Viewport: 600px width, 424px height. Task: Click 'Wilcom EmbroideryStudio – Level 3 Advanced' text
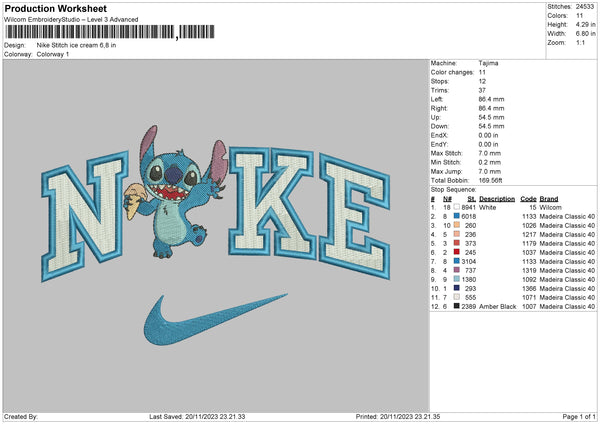71,20
